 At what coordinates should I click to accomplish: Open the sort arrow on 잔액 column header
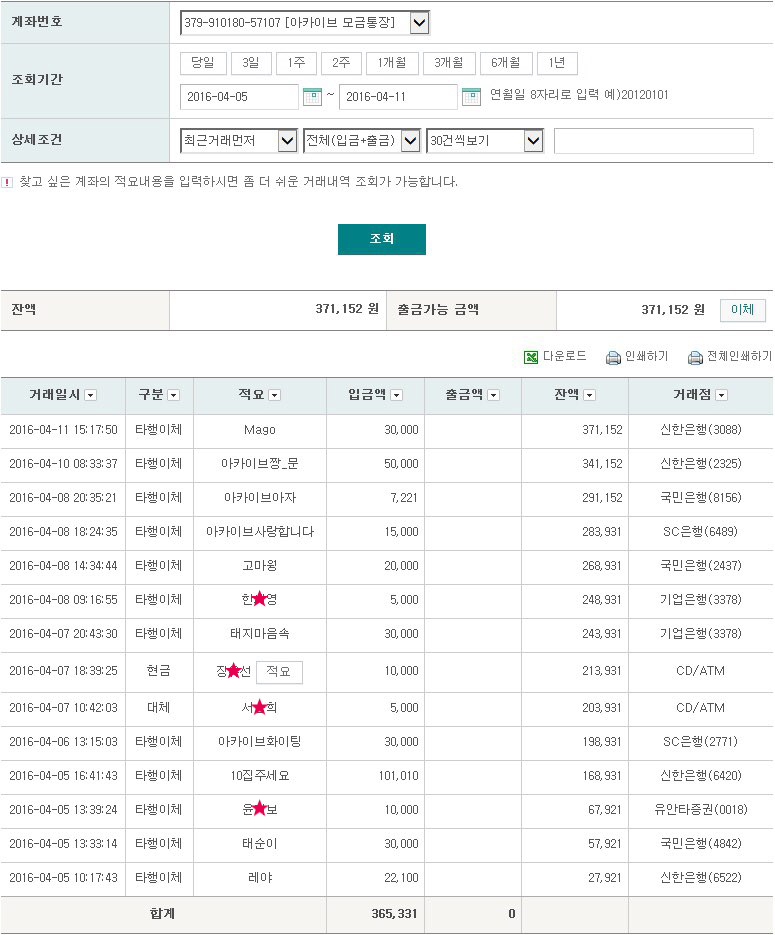coord(589,395)
